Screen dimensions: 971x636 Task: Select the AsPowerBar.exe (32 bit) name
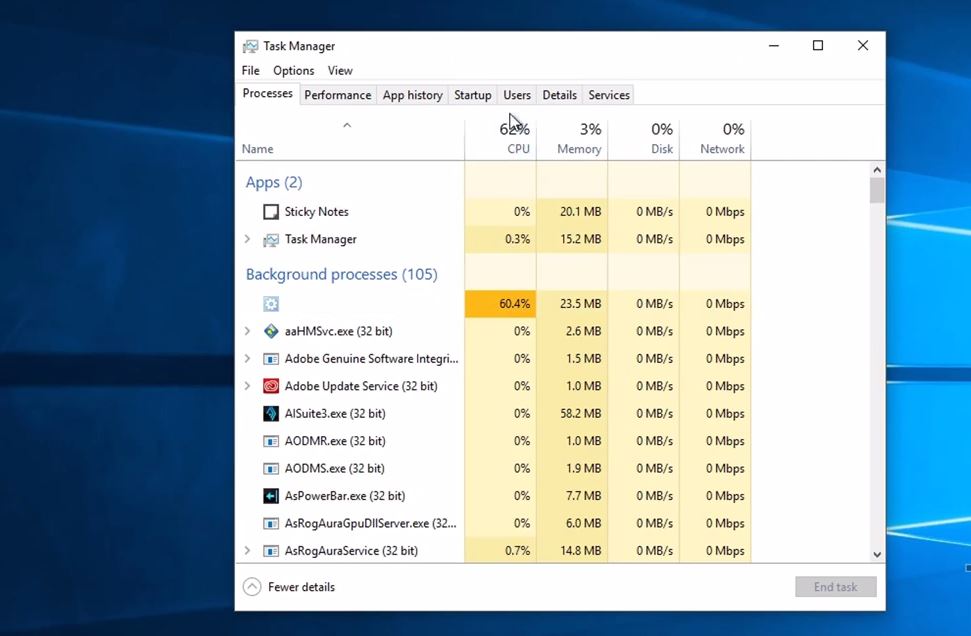point(345,496)
